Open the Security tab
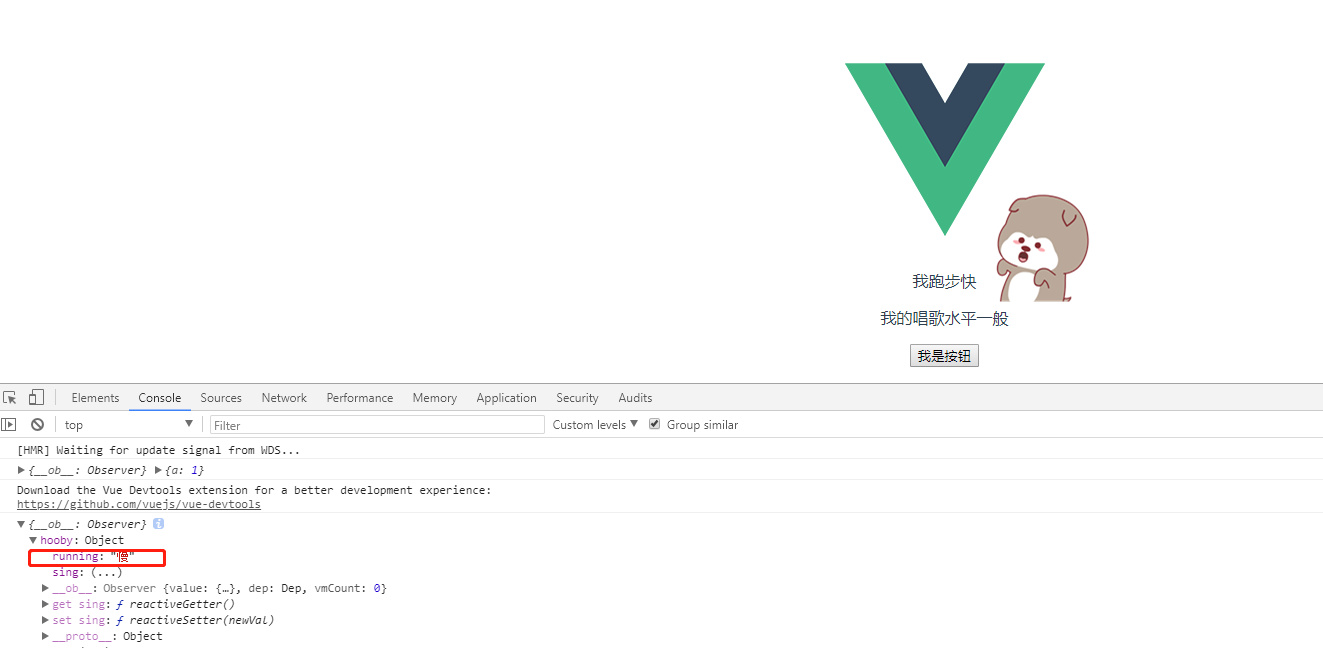The width and height of the screenshot is (1323, 648). [x=577, y=397]
